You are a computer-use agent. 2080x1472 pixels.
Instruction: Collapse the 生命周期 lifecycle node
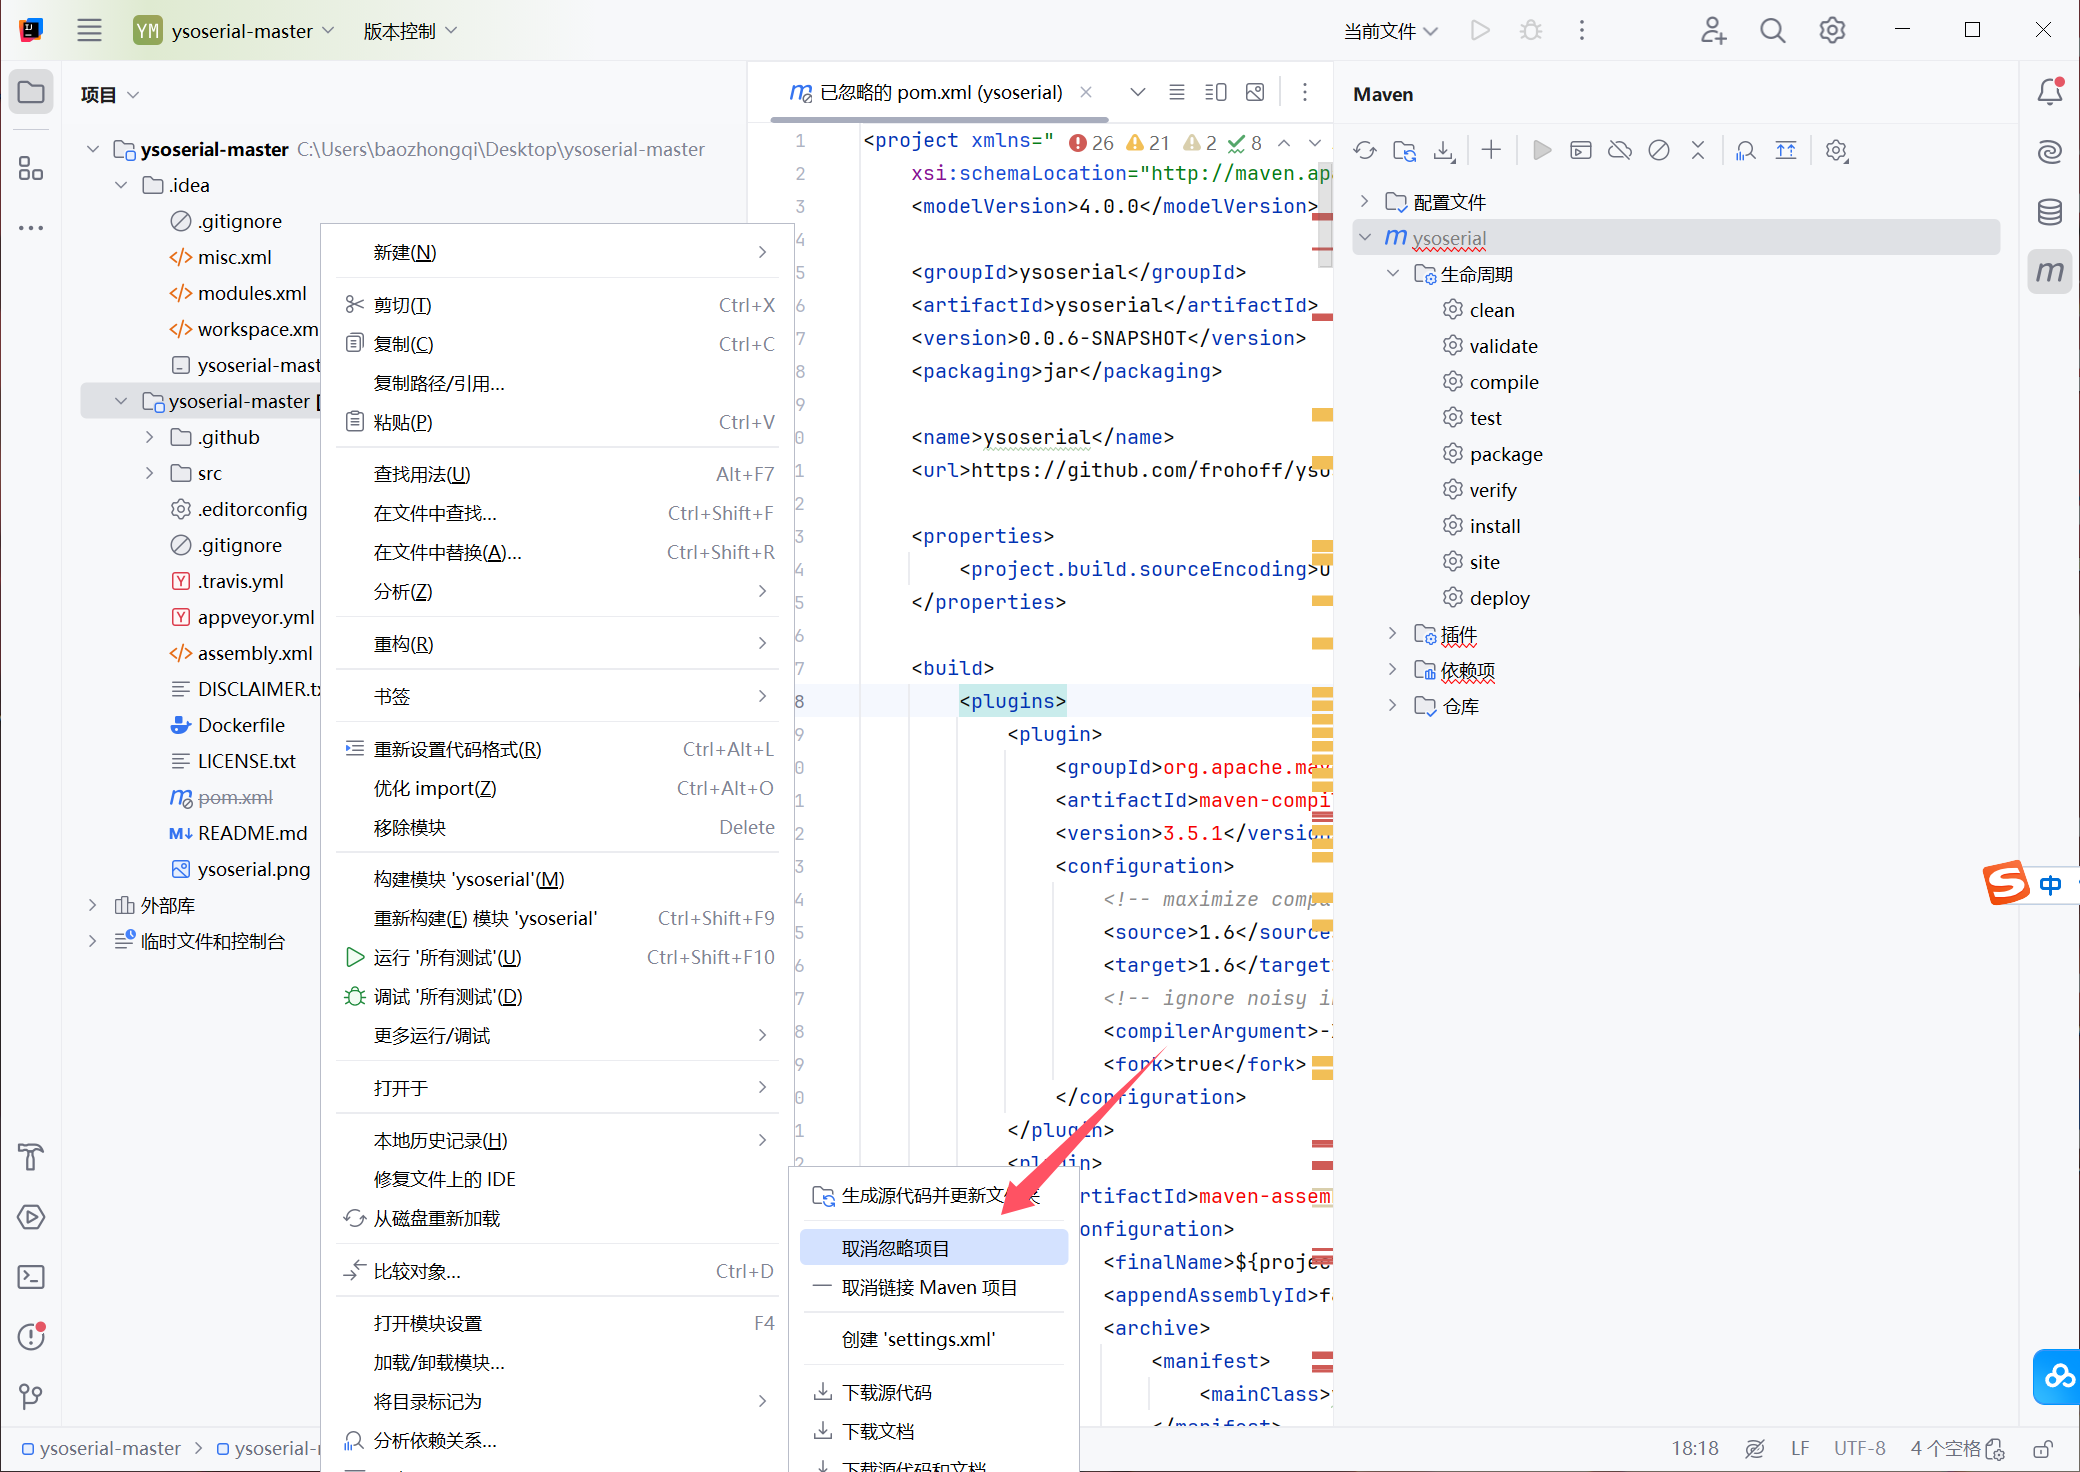pyautogui.click(x=1392, y=273)
